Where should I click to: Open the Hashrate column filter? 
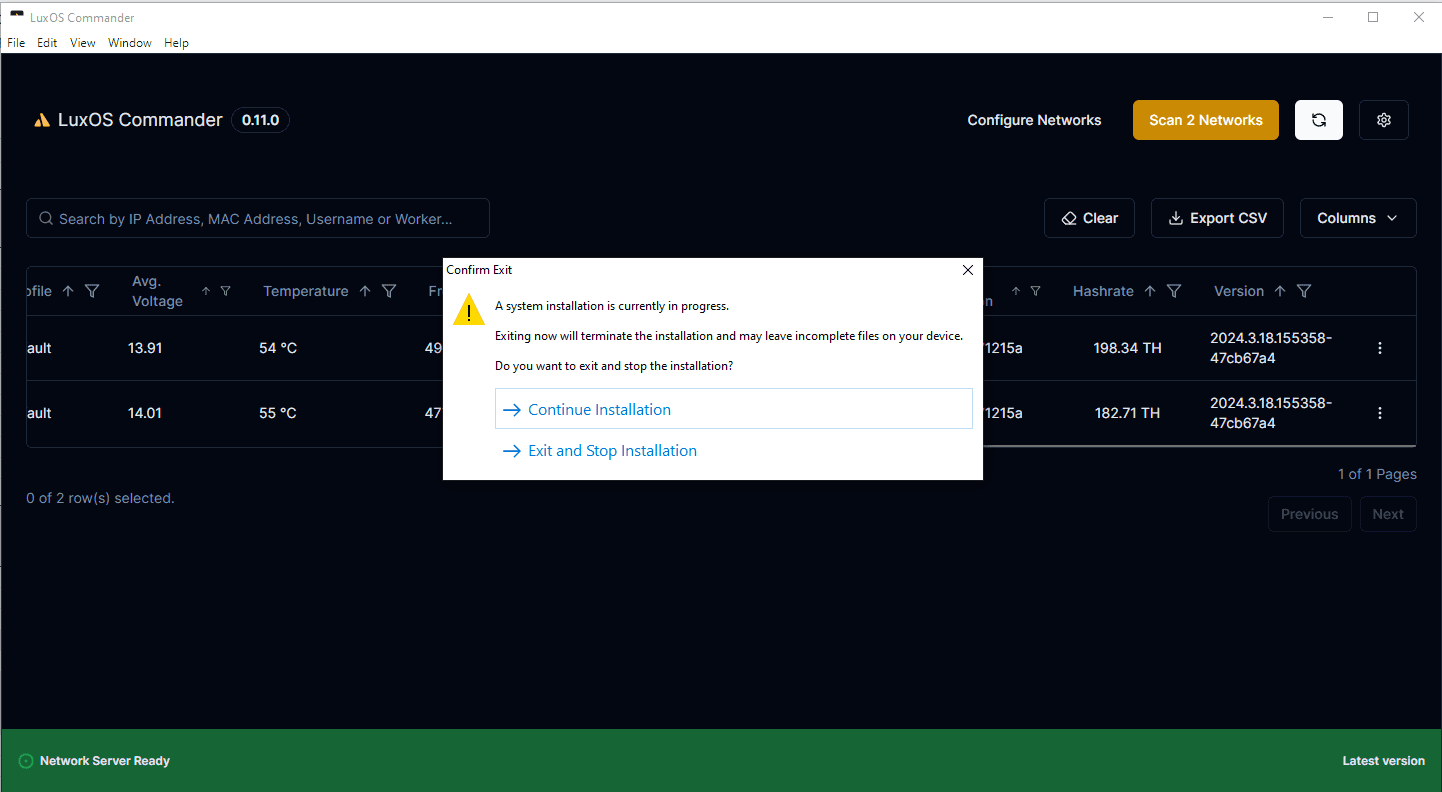point(1174,291)
